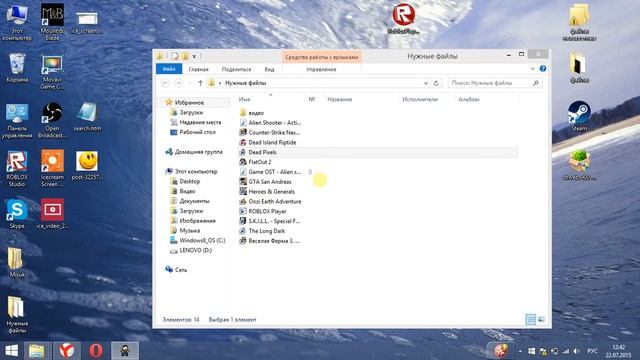Open the Поделиться ribbon tab
The width and height of the screenshot is (640, 360).
coord(236,69)
